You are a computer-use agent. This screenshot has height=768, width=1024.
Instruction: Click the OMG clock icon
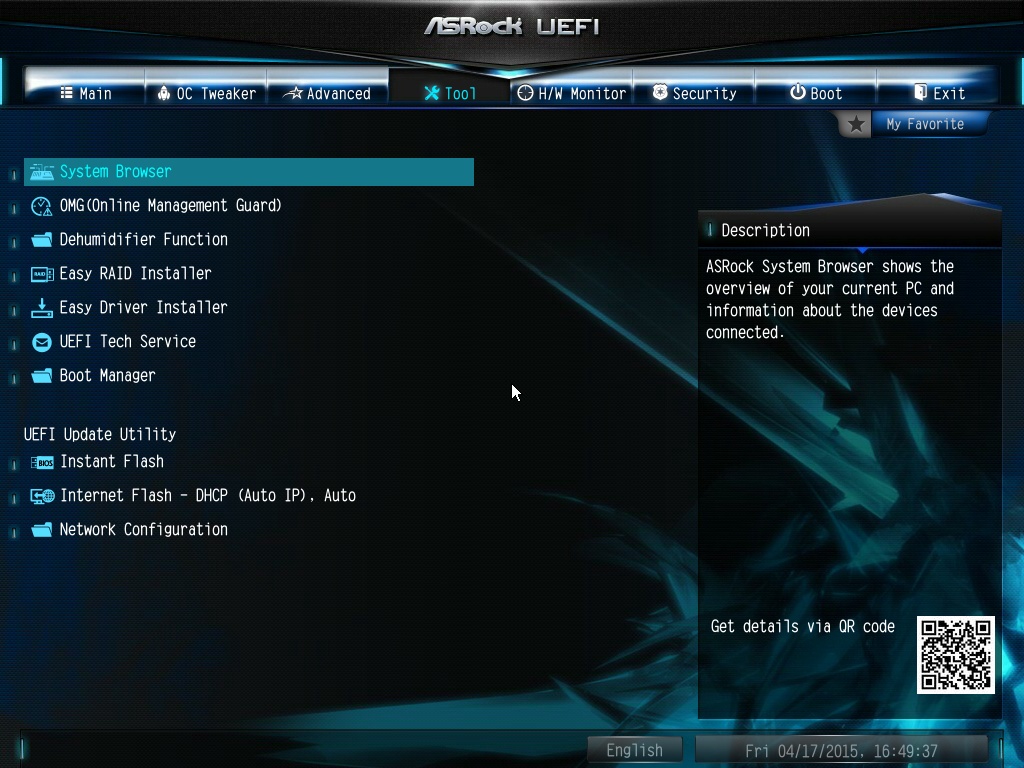click(41, 206)
